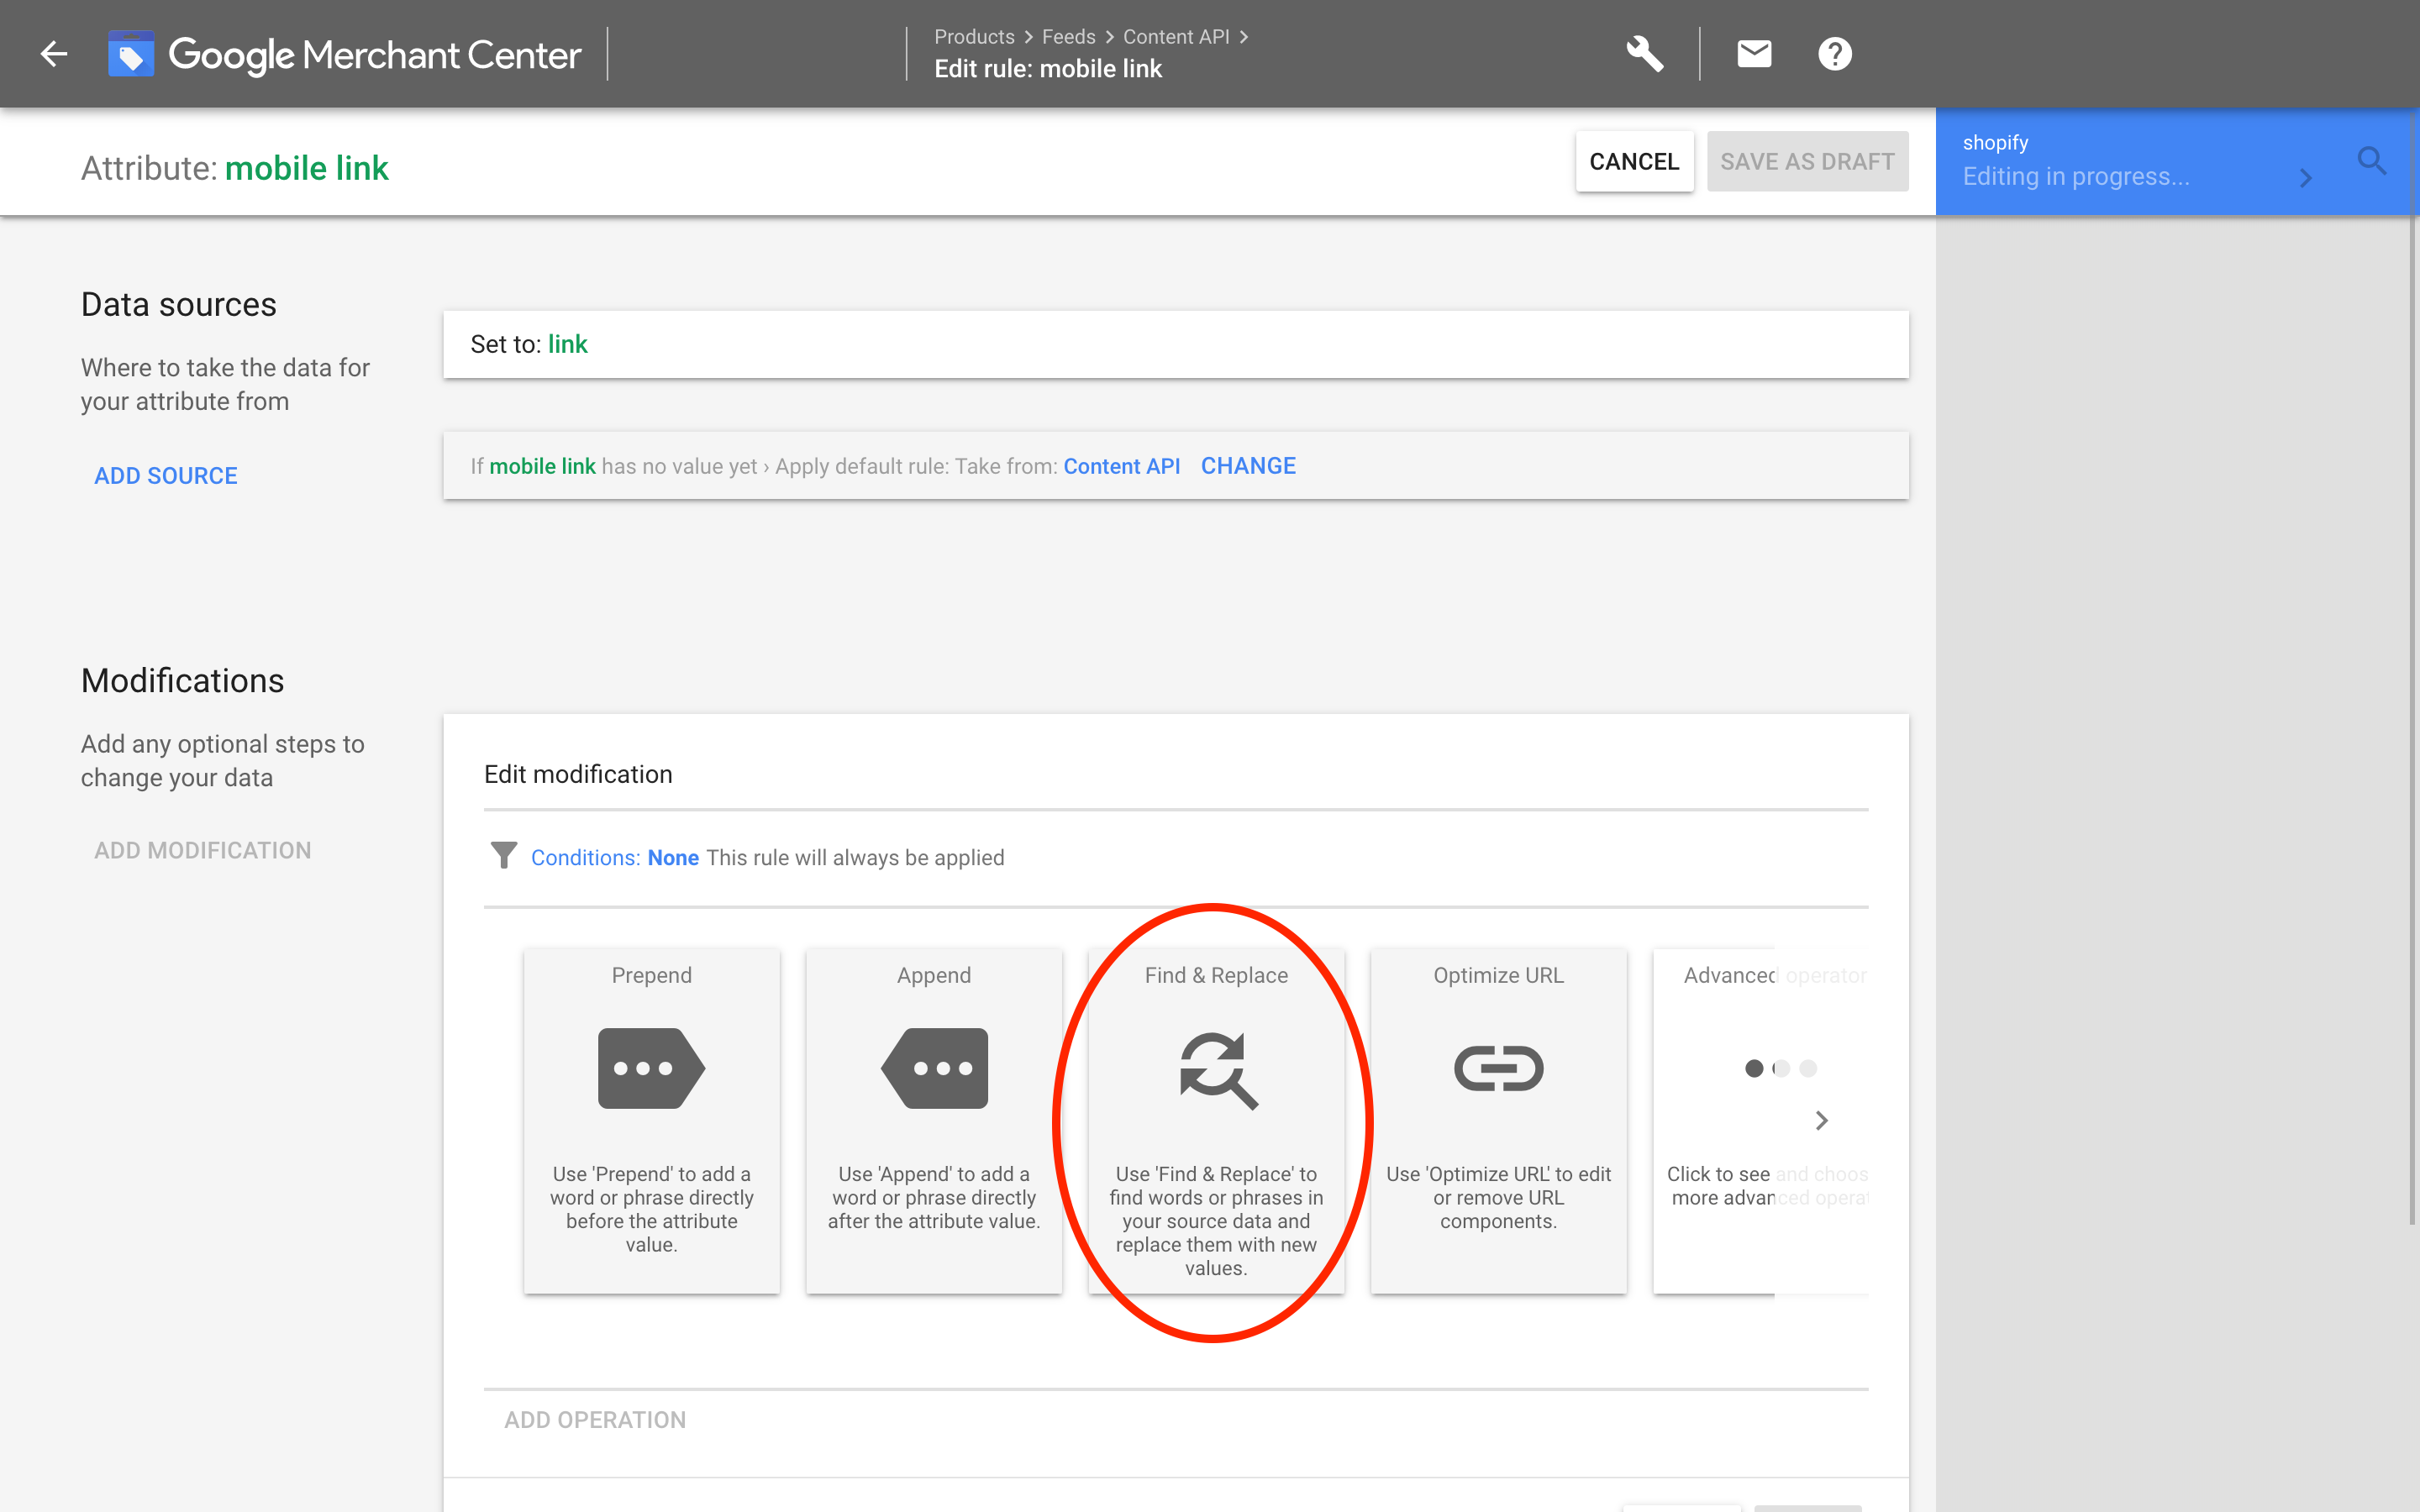
Task: Expand Advanced operators card chevron
Action: tap(1821, 1120)
